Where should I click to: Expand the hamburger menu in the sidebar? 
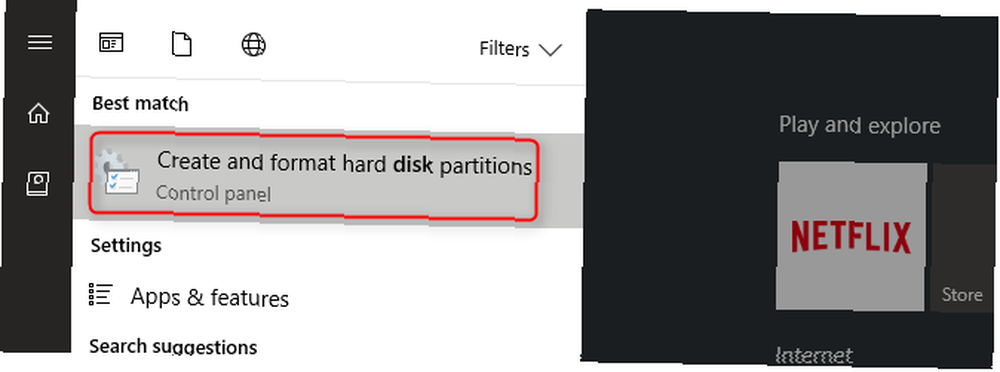tap(40, 42)
